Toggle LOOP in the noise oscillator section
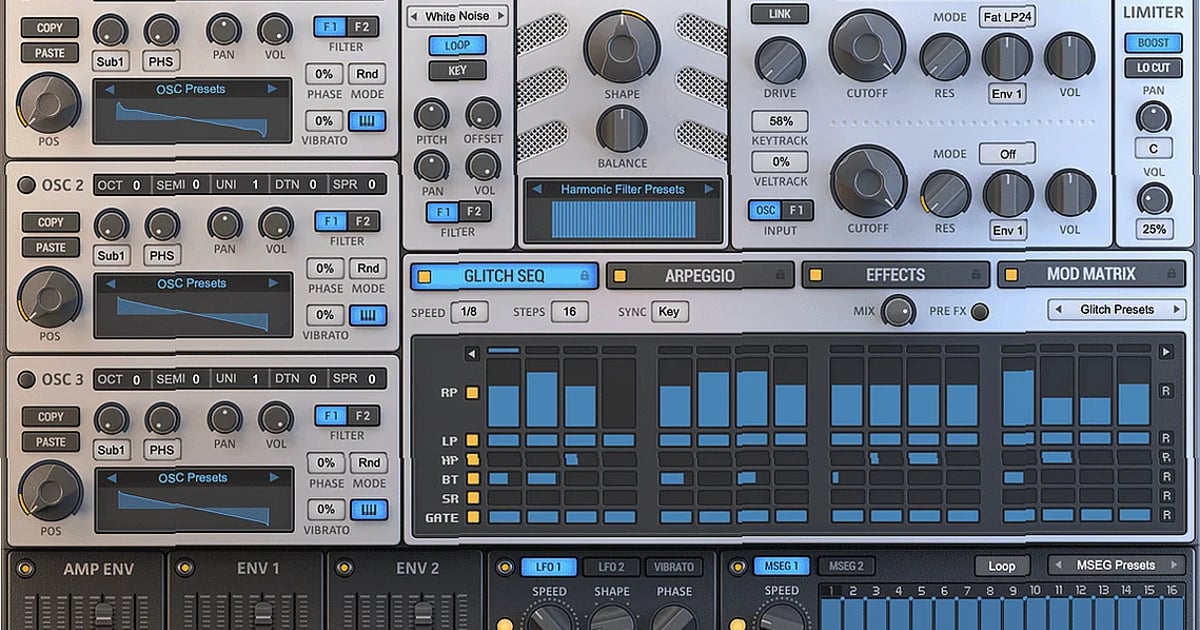This screenshot has width=1200, height=630. click(457, 45)
